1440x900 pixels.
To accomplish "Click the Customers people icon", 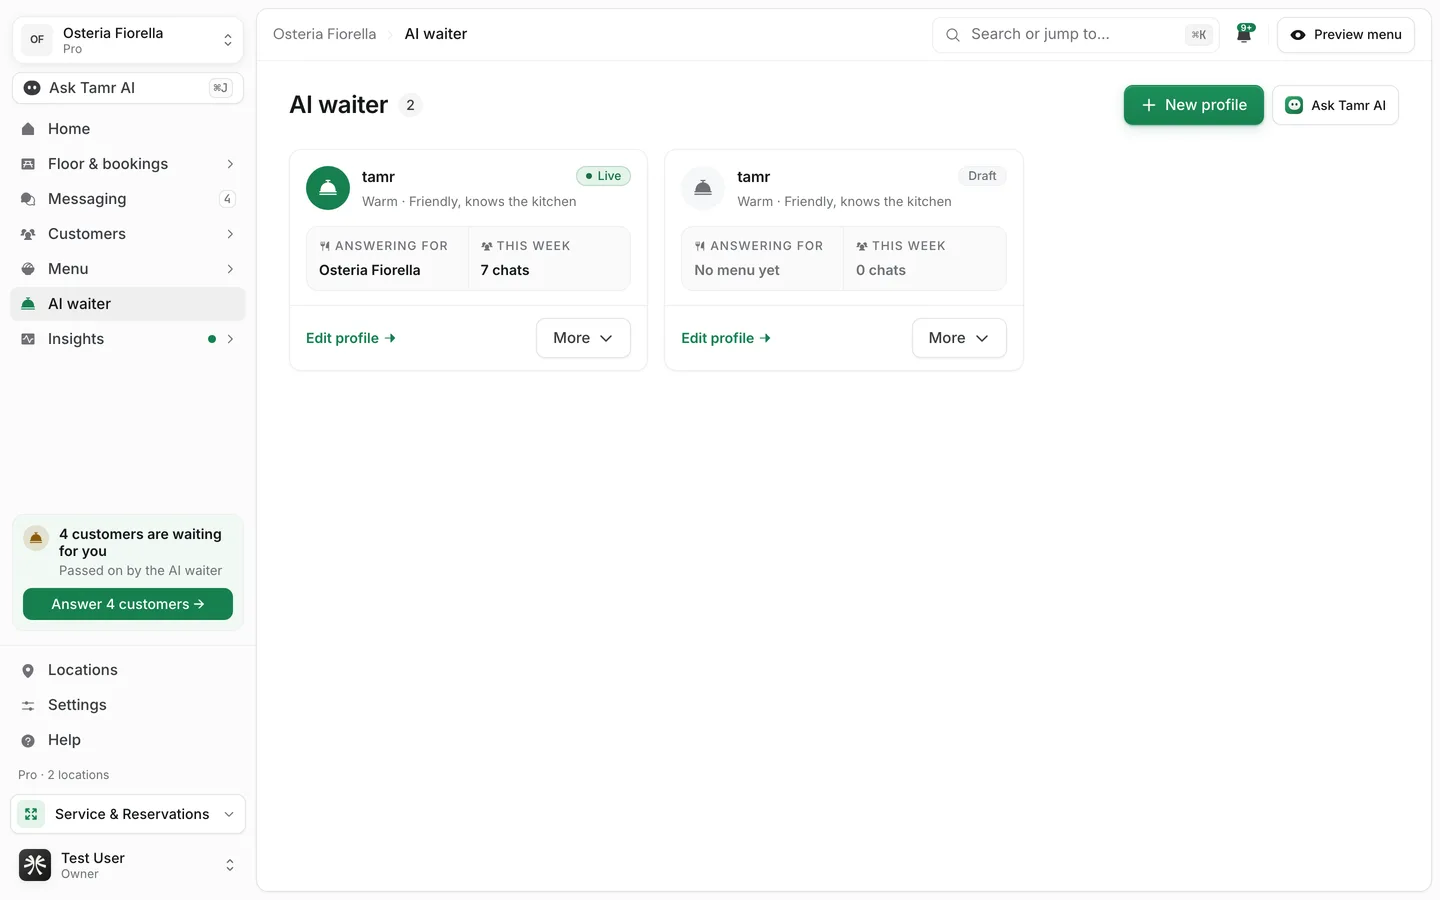I will 28,234.
